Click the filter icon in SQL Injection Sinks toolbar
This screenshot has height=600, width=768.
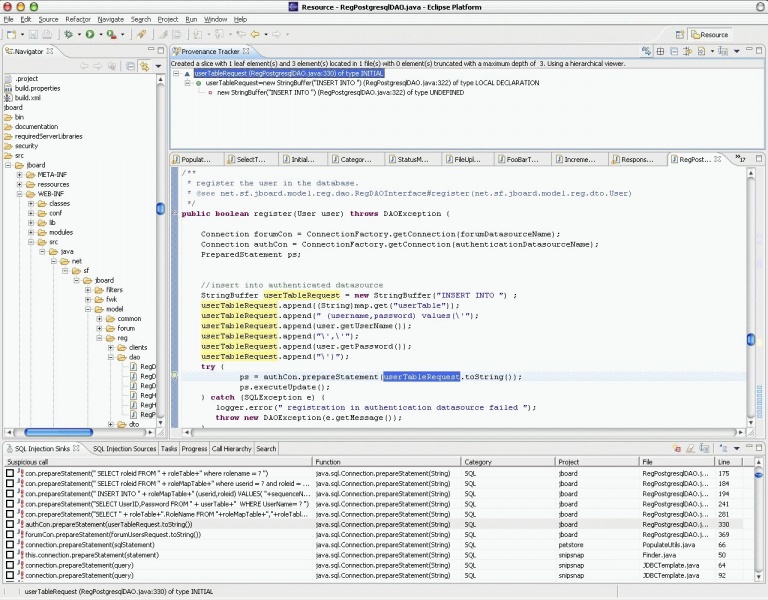click(x=723, y=448)
